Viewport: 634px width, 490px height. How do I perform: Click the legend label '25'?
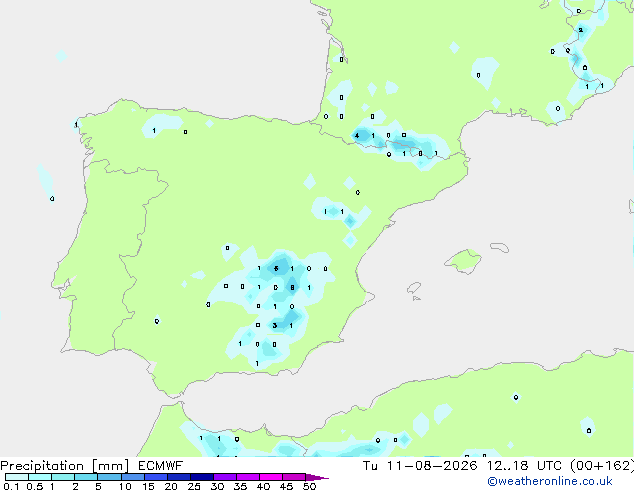(194, 486)
